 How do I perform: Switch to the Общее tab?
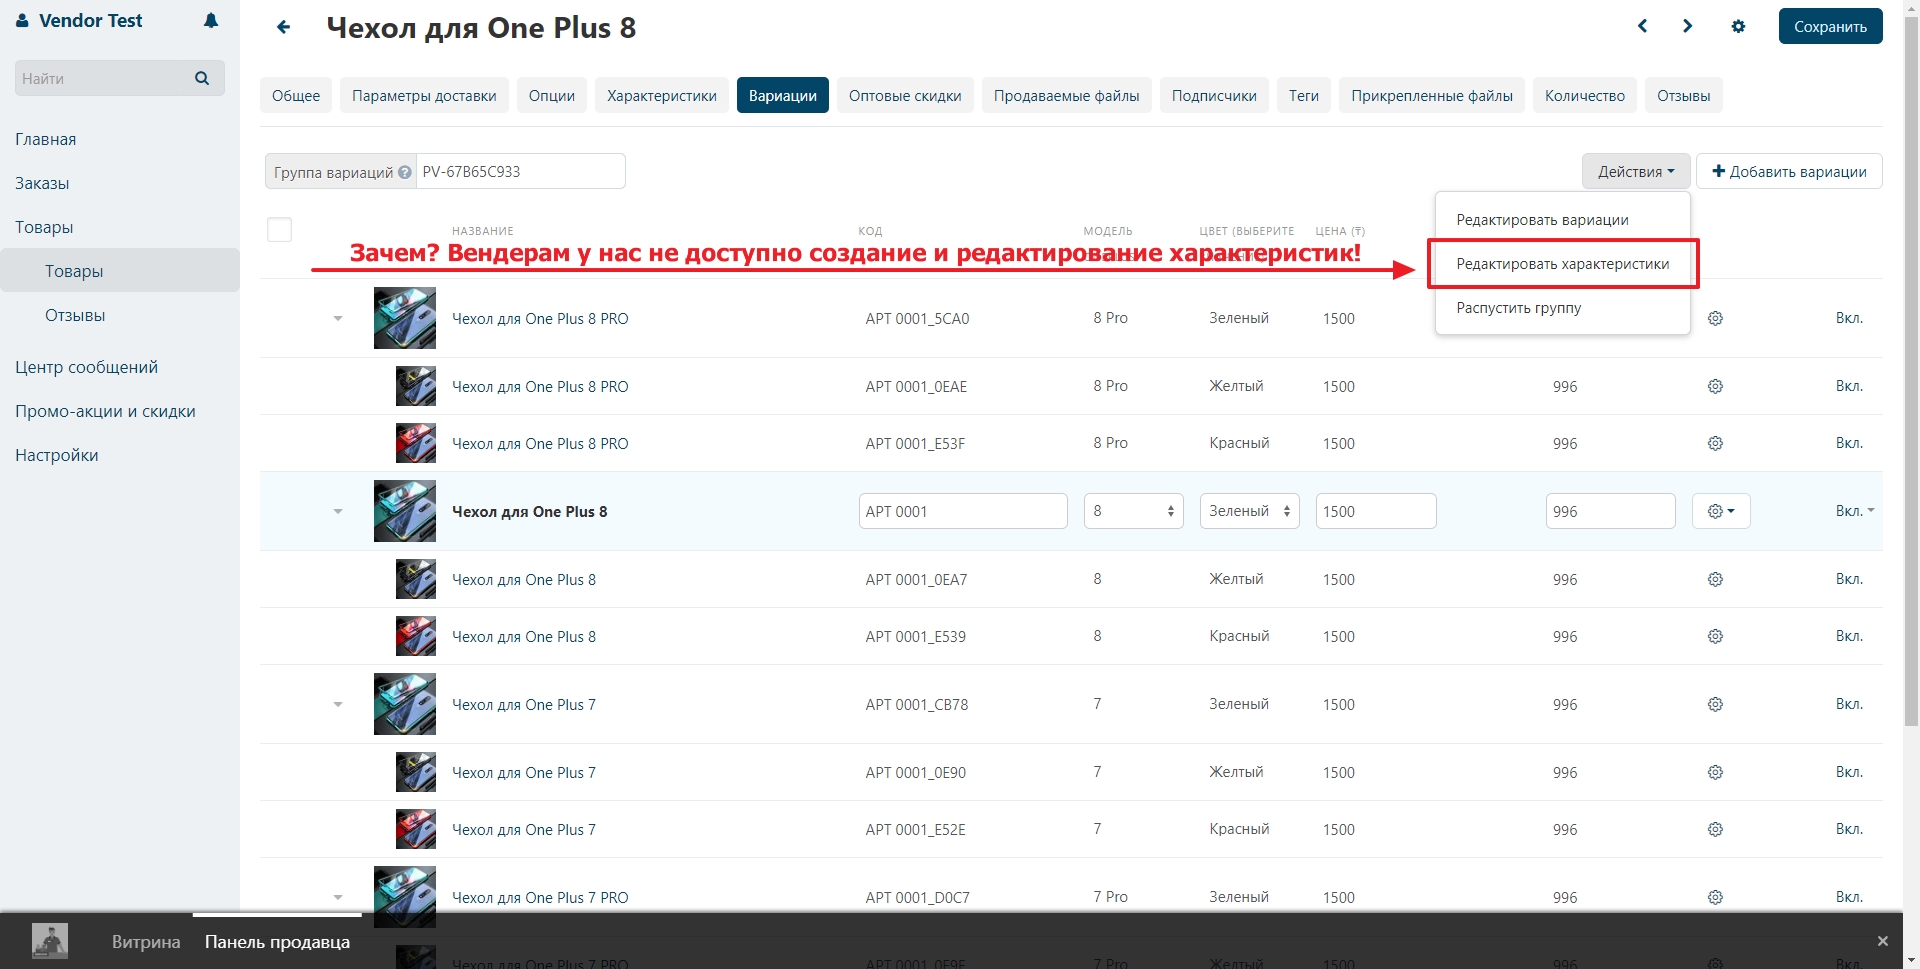tap(296, 95)
